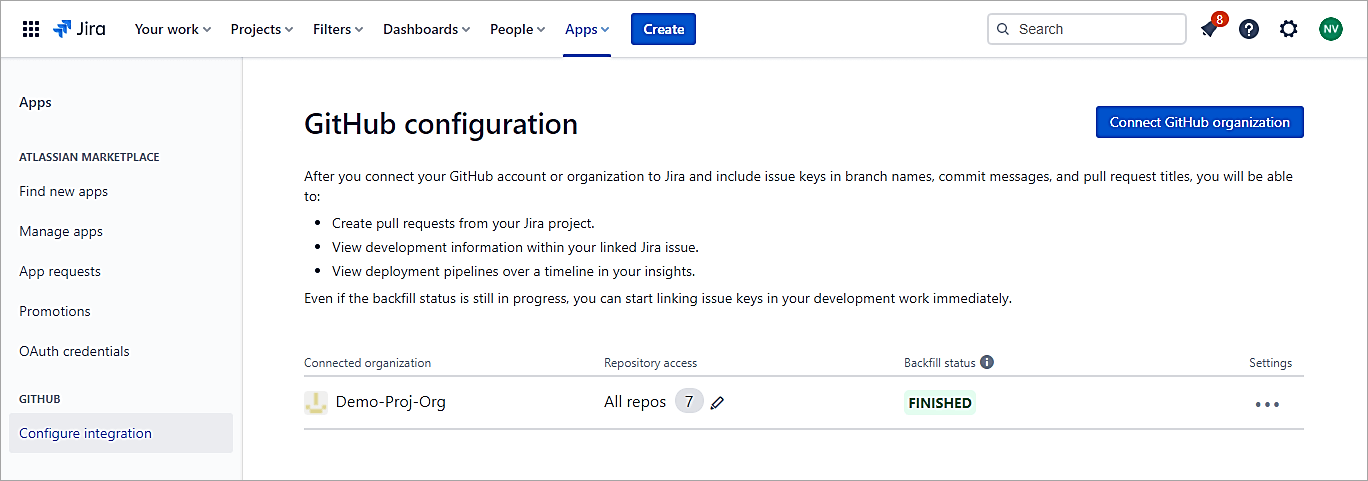This screenshot has height=481, width=1368.
Task: Edit repository access with pencil icon
Action: [x=717, y=403]
